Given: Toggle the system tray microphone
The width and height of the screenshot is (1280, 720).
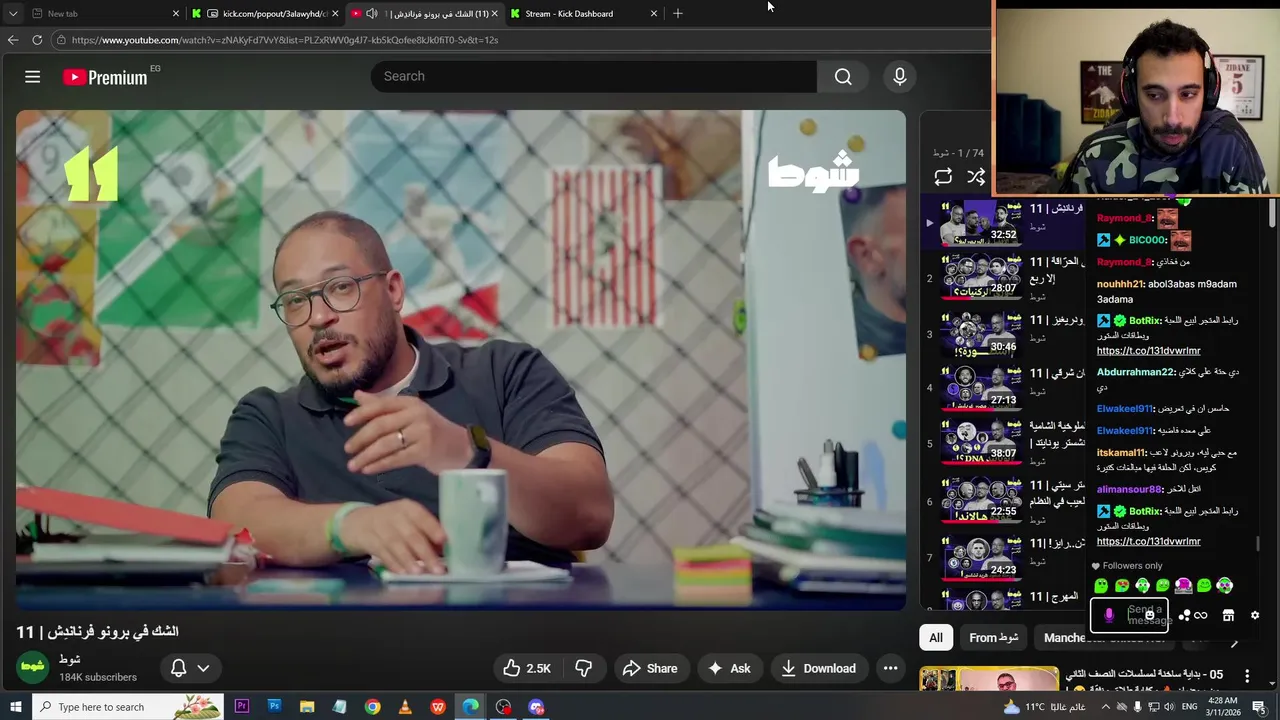Looking at the screenshot, I should [x=1137, y=707].
